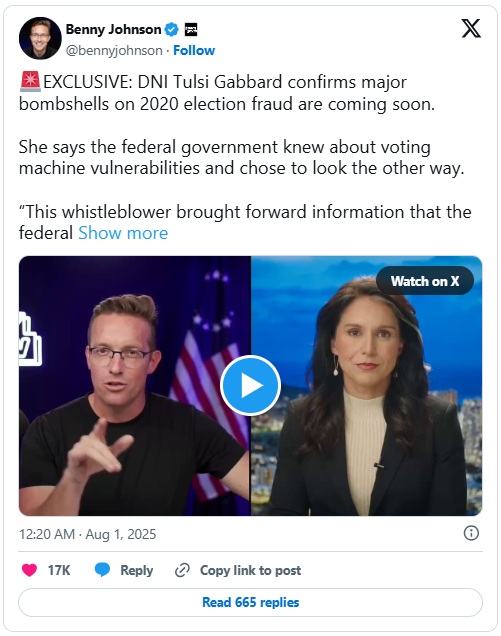Click Copy link to post text

[250, 570]
